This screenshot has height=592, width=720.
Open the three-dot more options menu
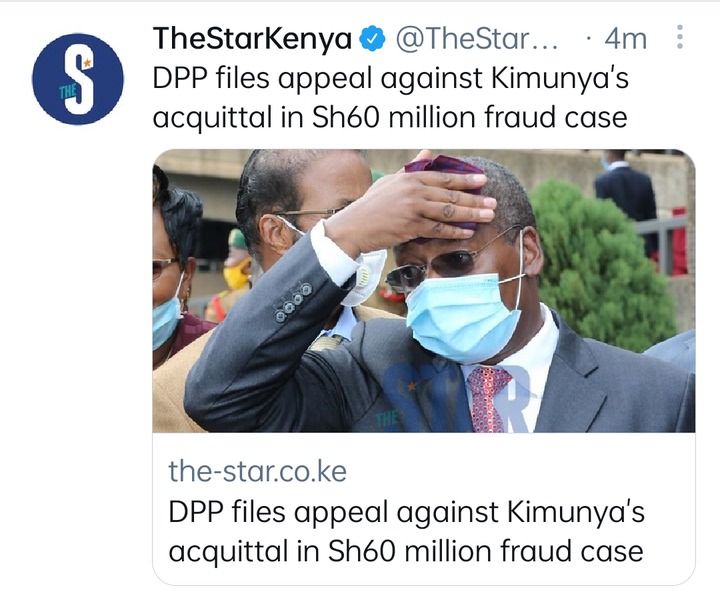click(680, 37)
